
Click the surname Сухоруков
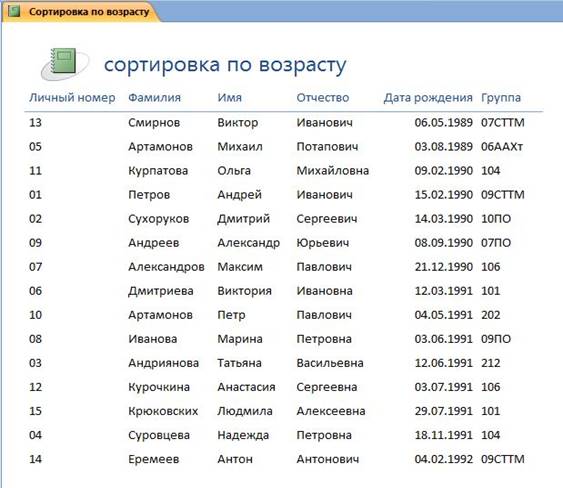158,219
